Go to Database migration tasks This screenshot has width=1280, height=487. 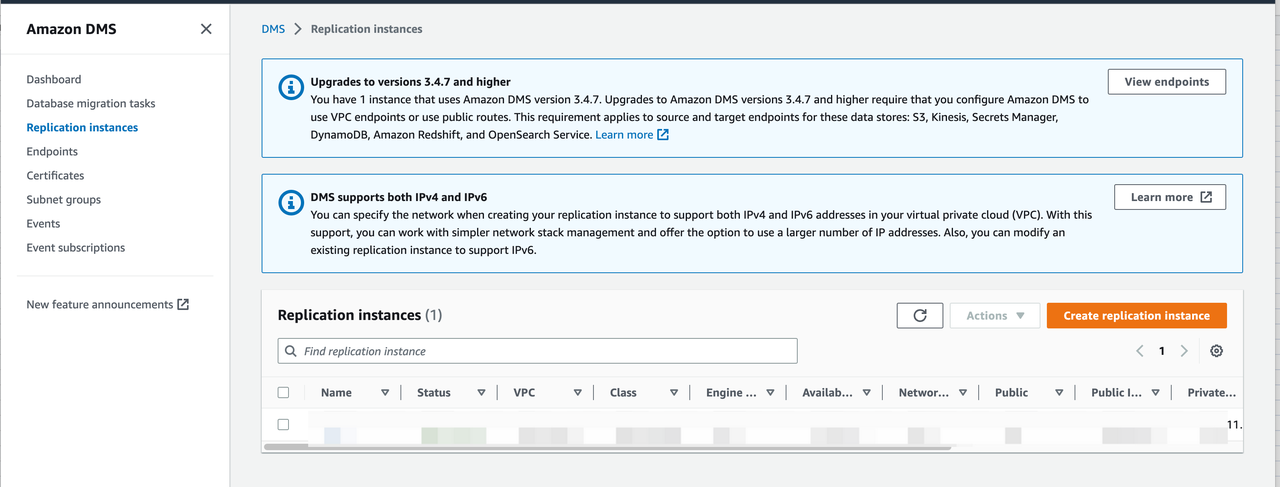(91, 103)
